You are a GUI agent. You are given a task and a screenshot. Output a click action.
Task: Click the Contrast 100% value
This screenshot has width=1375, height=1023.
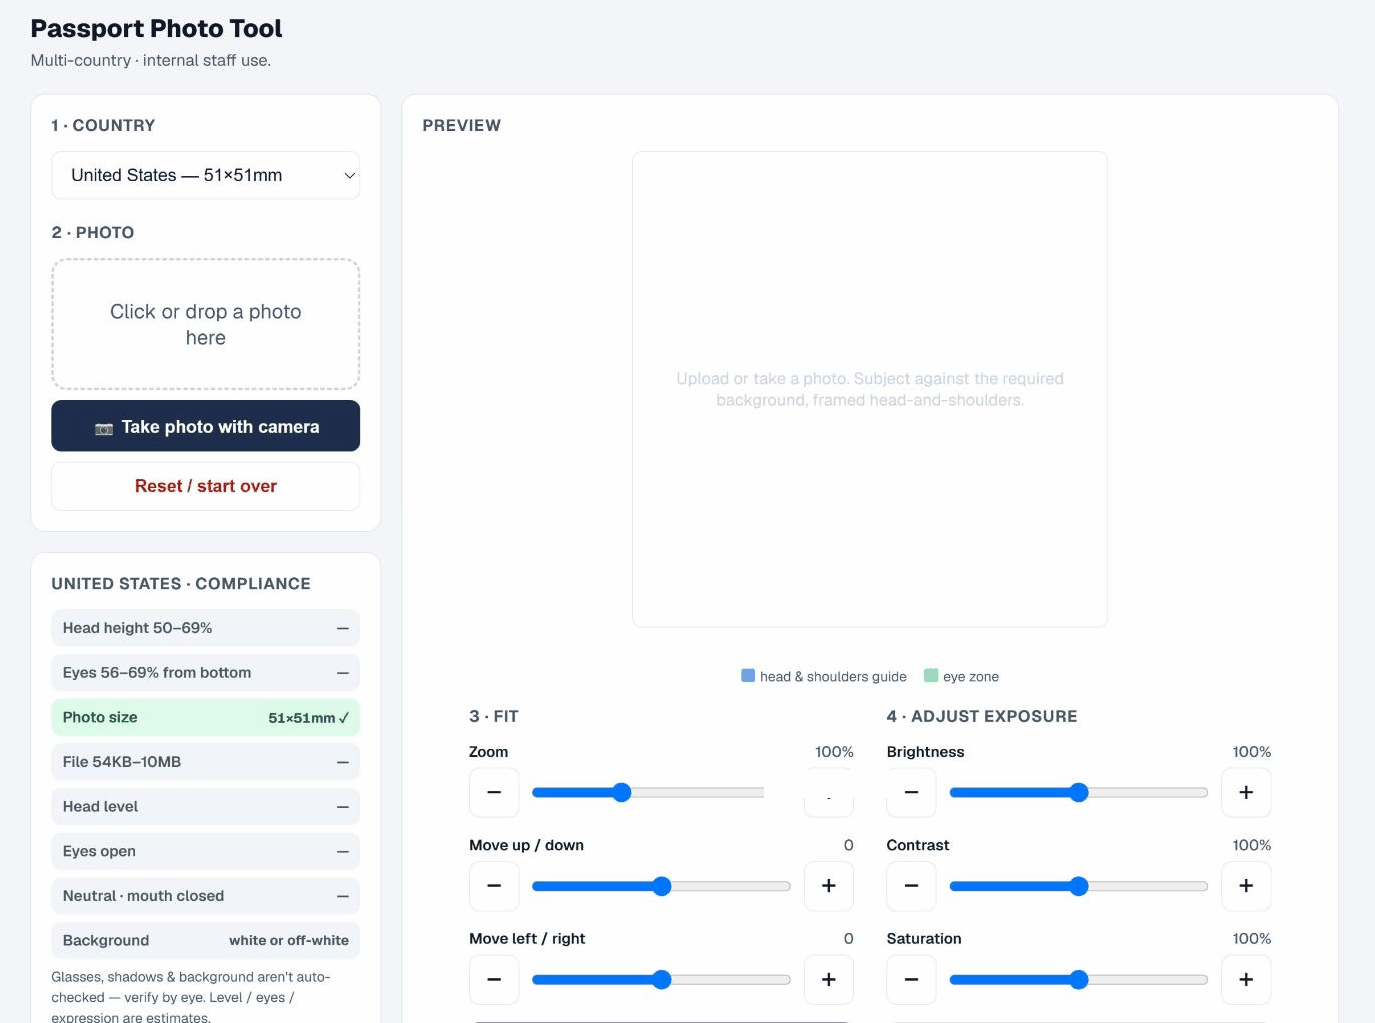(x=1251, y=845)
